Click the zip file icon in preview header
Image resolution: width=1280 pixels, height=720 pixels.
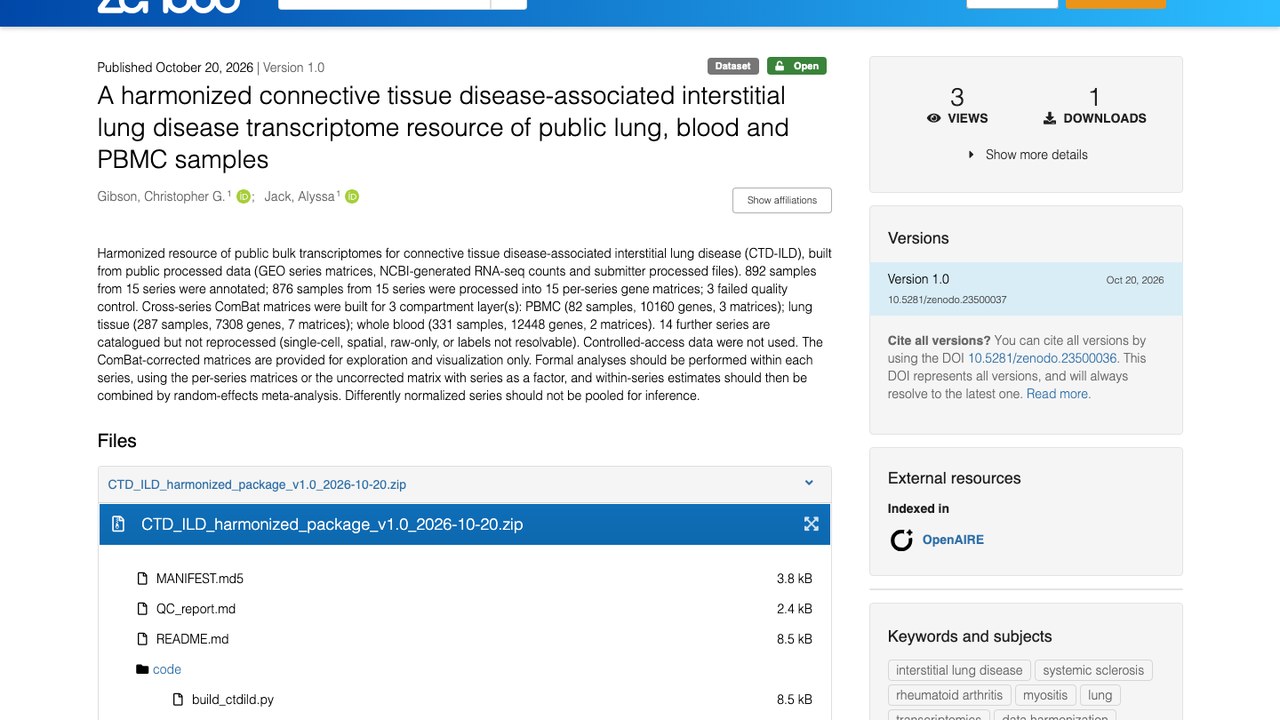(118, 524)
